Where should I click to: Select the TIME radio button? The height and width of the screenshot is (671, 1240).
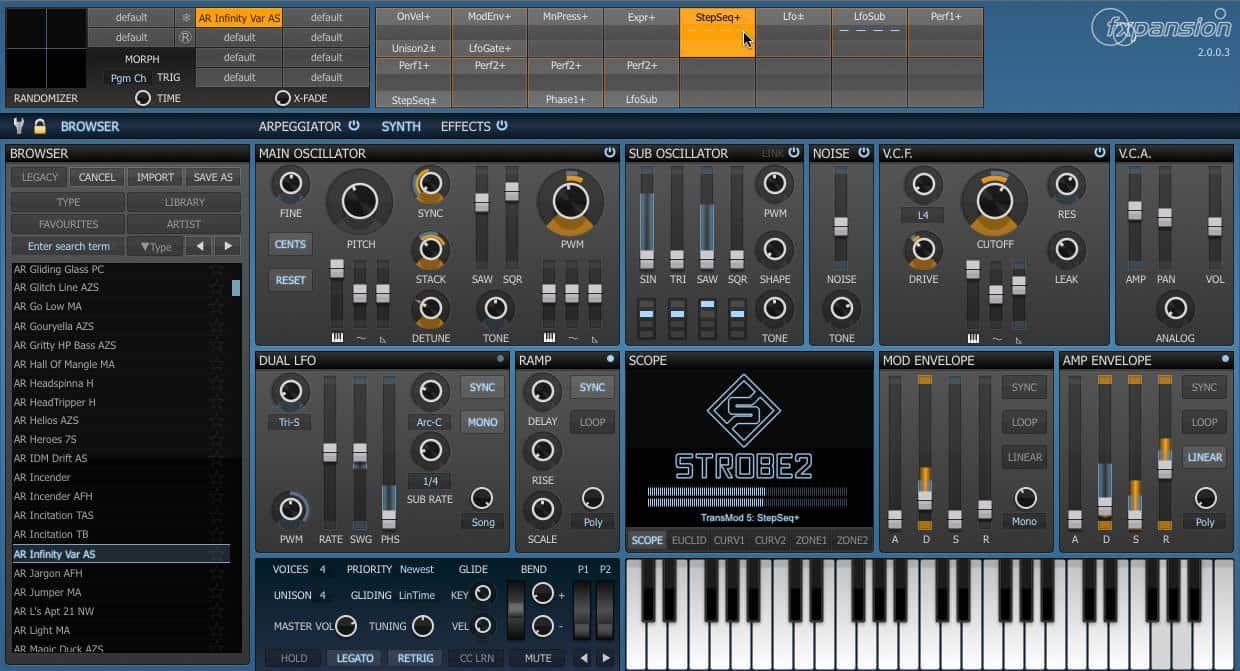coord(143,98)
